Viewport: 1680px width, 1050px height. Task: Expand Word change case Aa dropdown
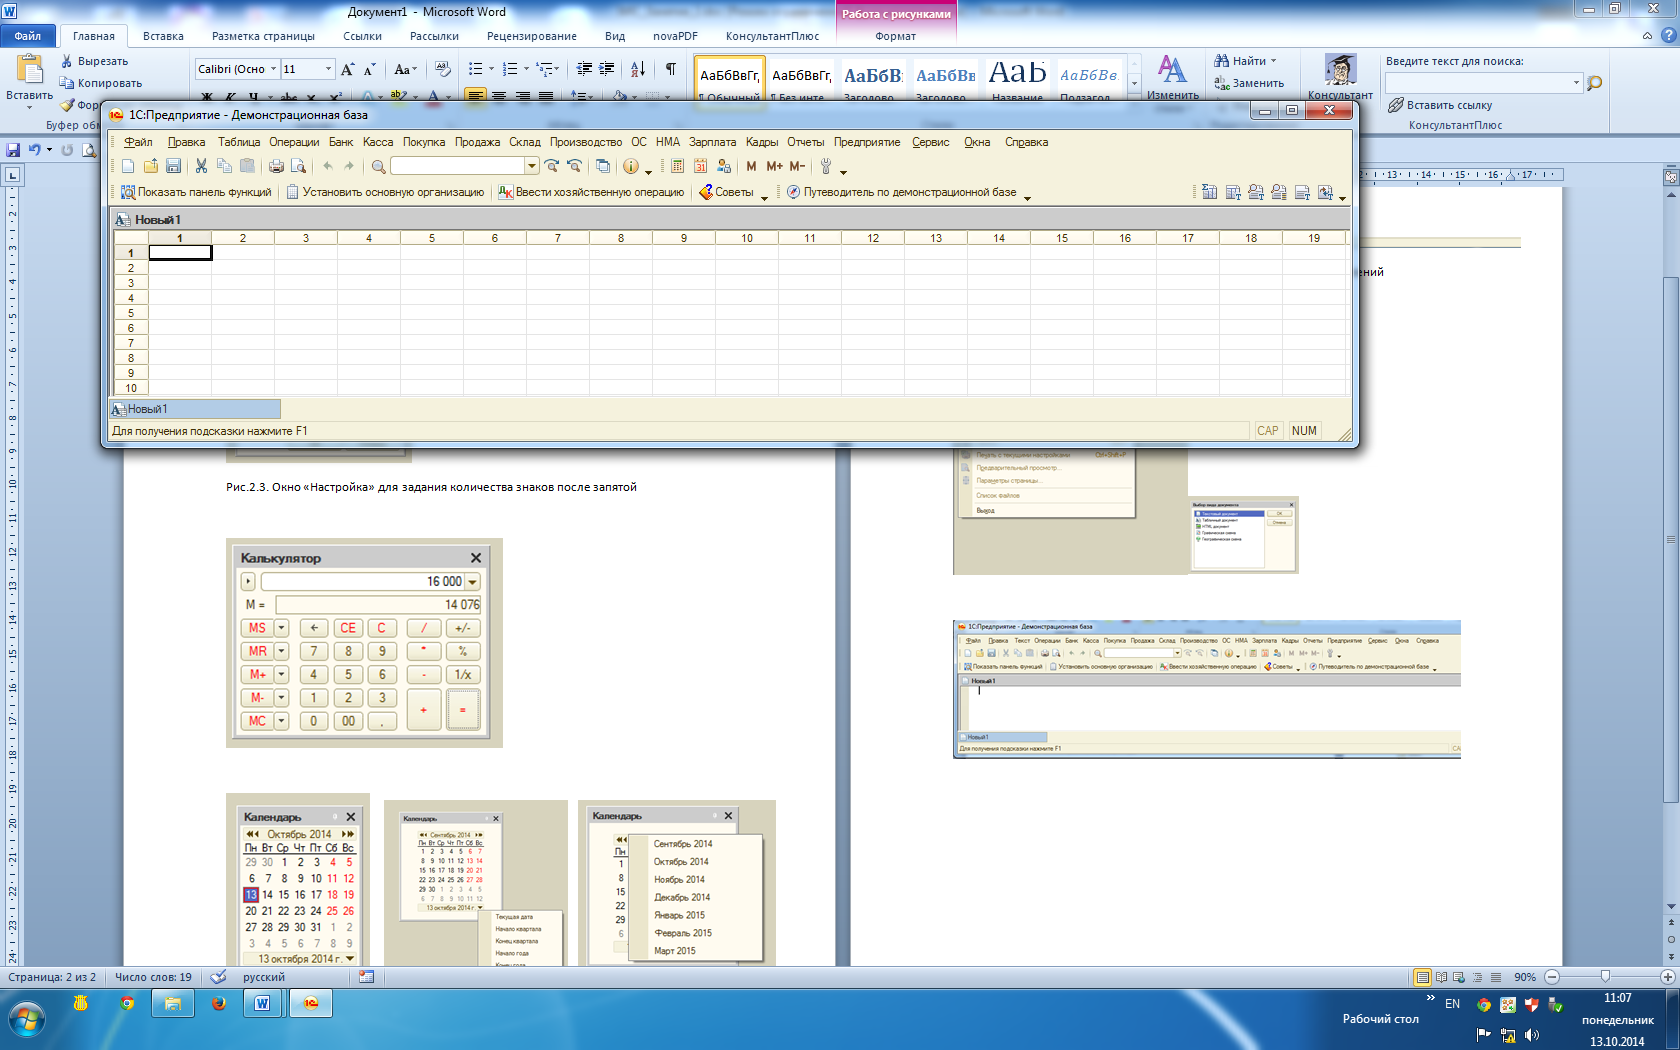pos(414,69)
